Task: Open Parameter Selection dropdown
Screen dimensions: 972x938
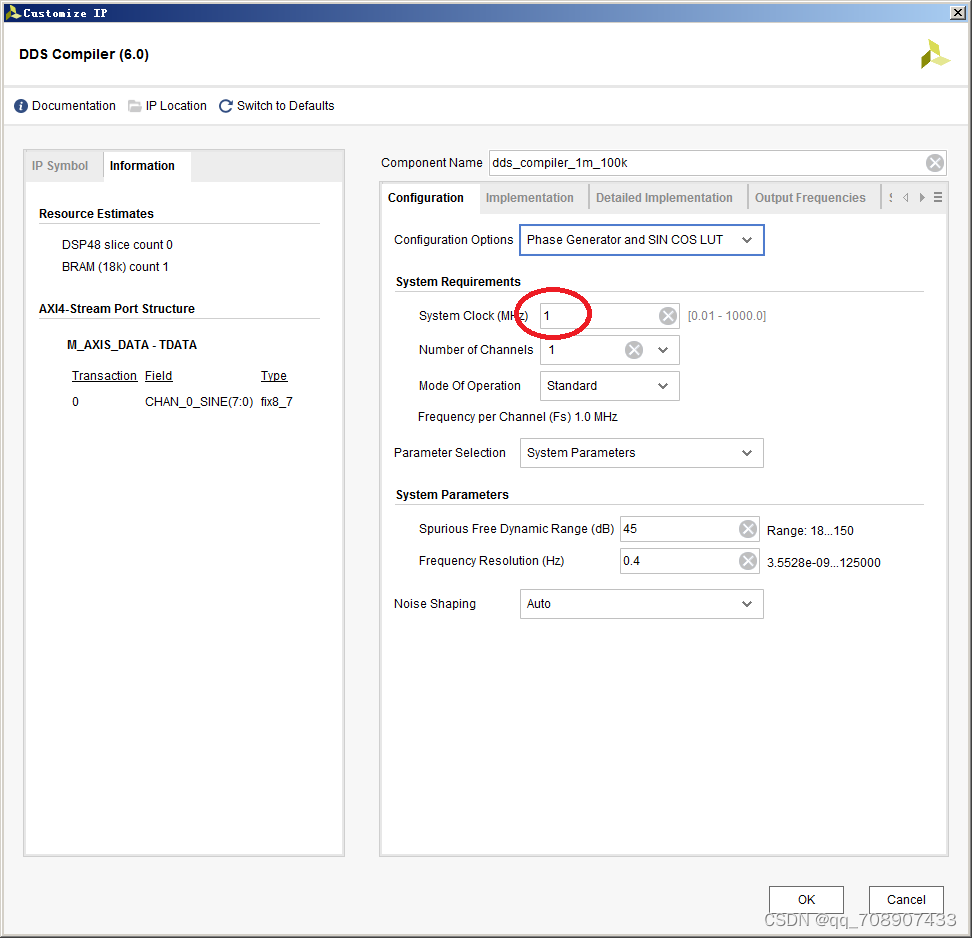Action: click(642, 453)
